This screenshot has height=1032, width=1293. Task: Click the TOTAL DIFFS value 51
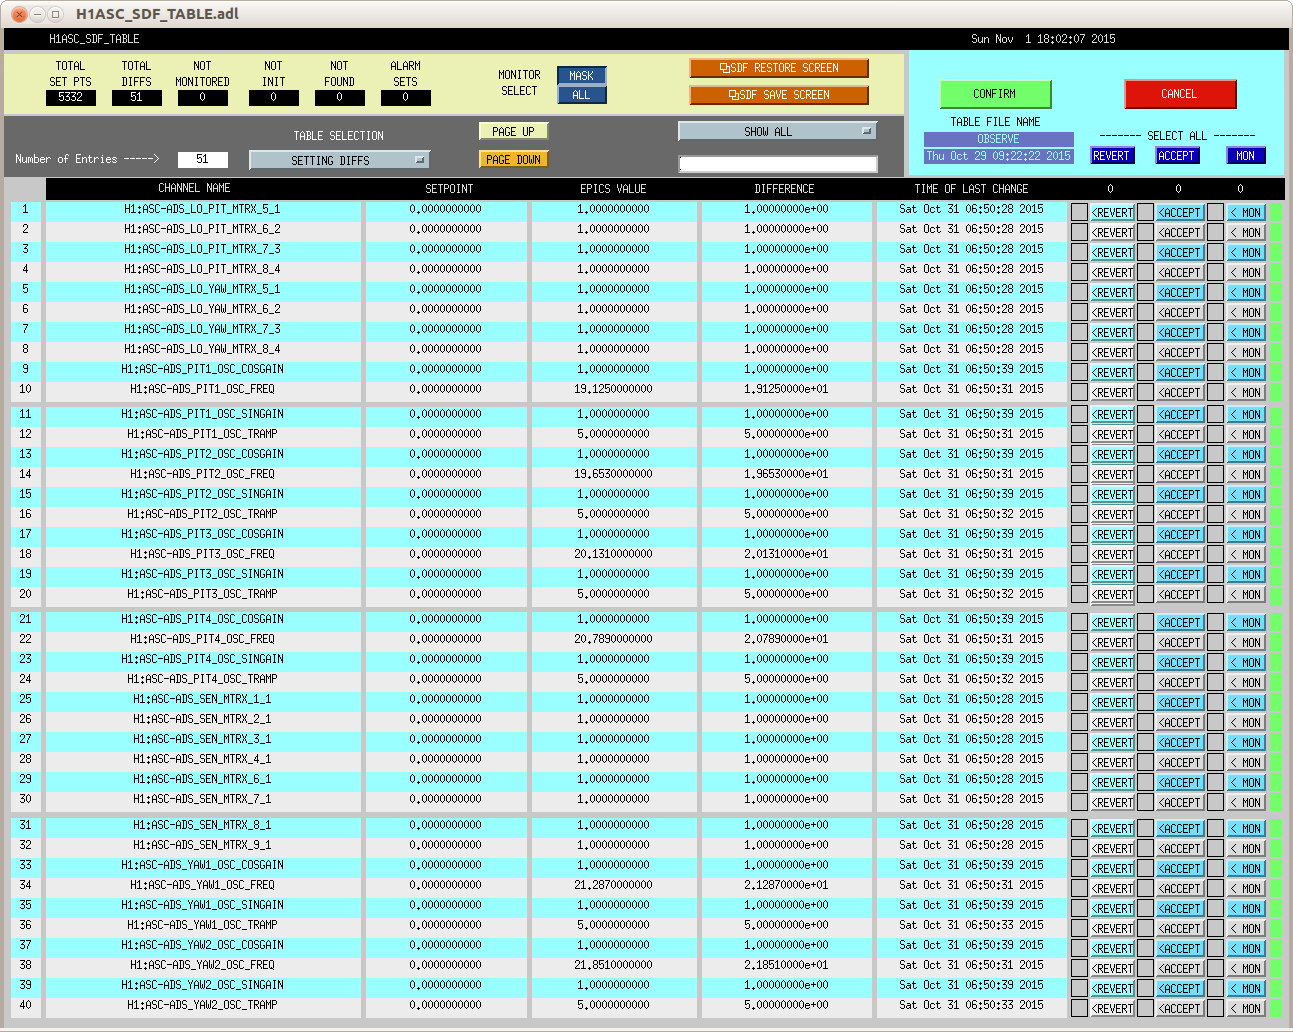137,98
